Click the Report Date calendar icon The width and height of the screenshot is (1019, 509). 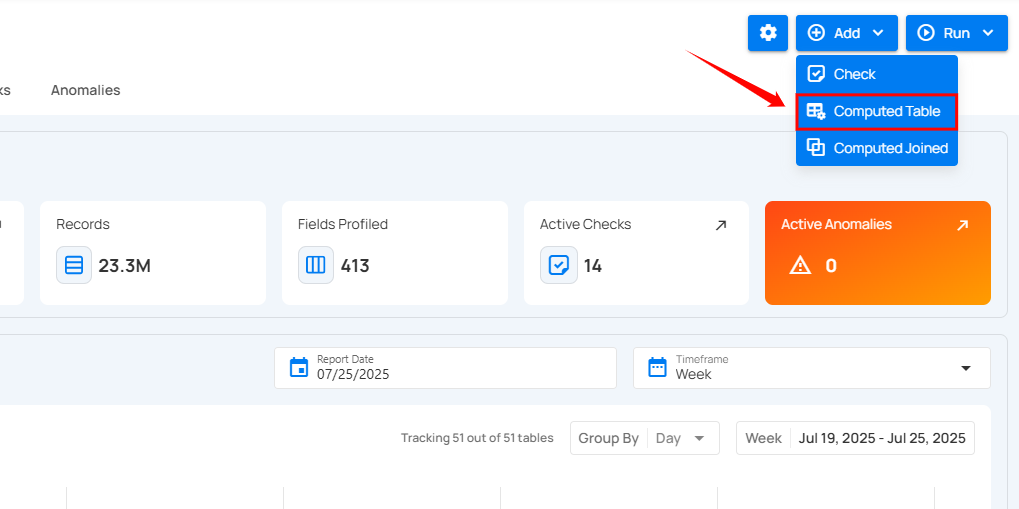point(298,368)
